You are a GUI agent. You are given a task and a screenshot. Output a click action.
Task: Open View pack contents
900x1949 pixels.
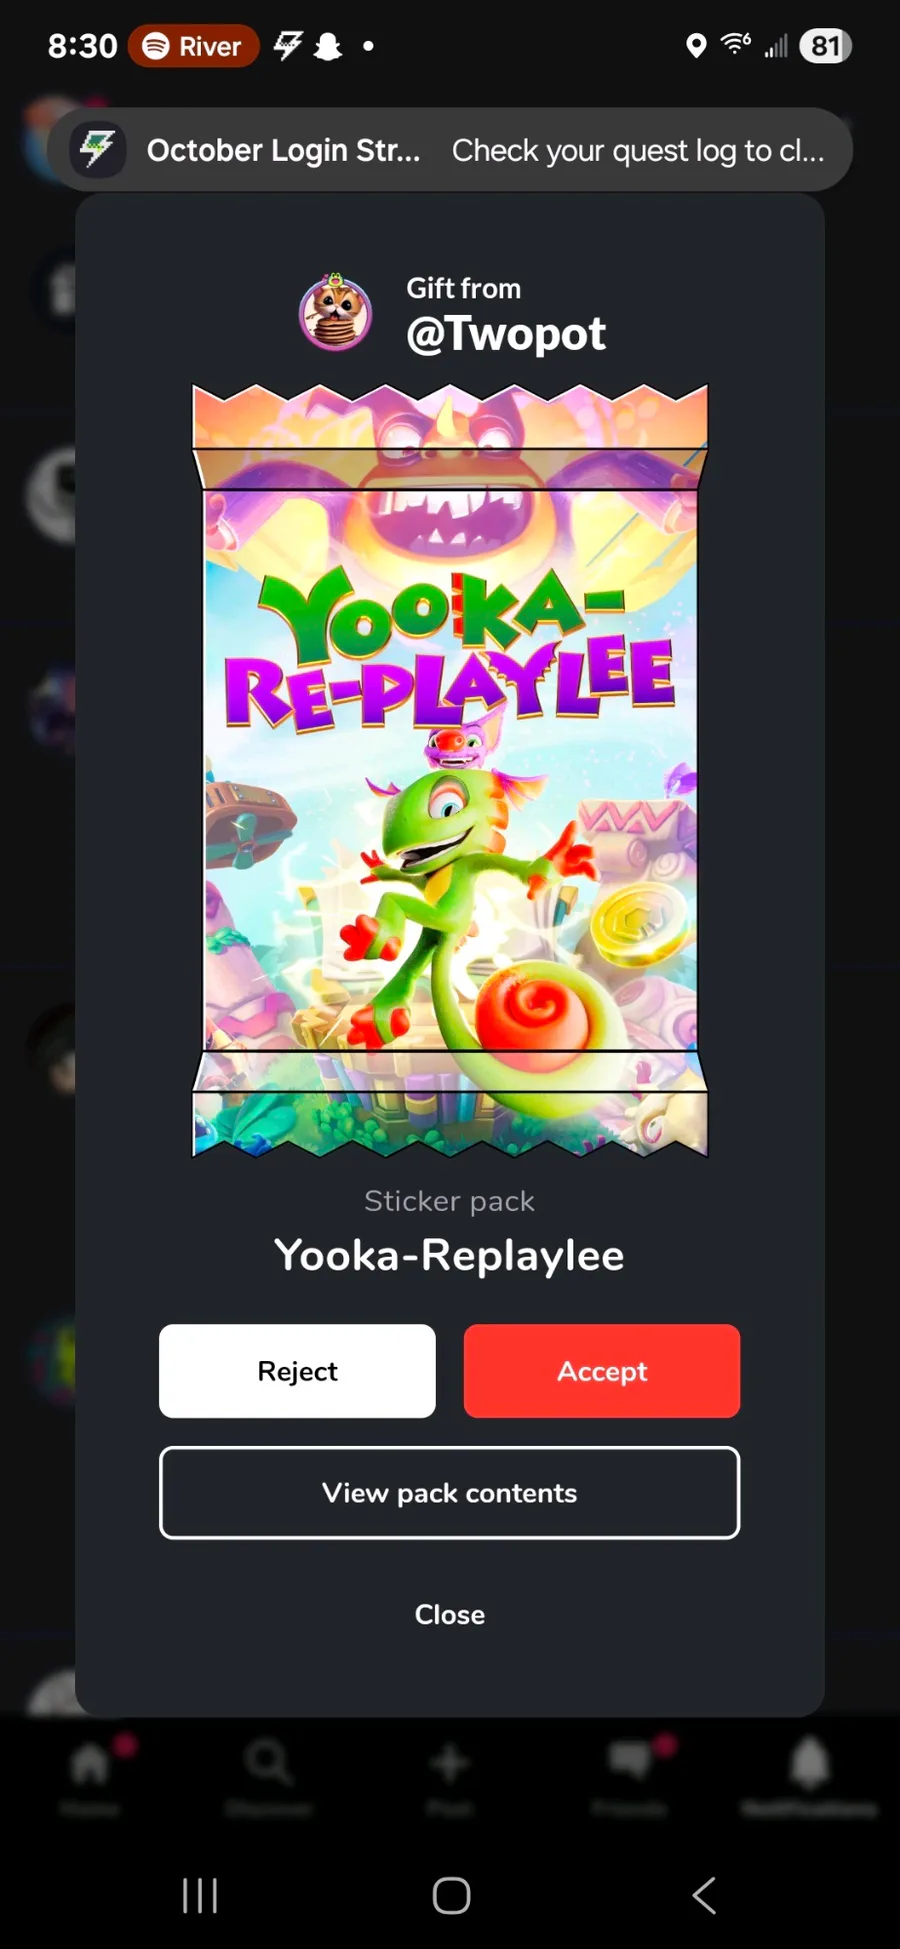click(x=449, y=1492)
